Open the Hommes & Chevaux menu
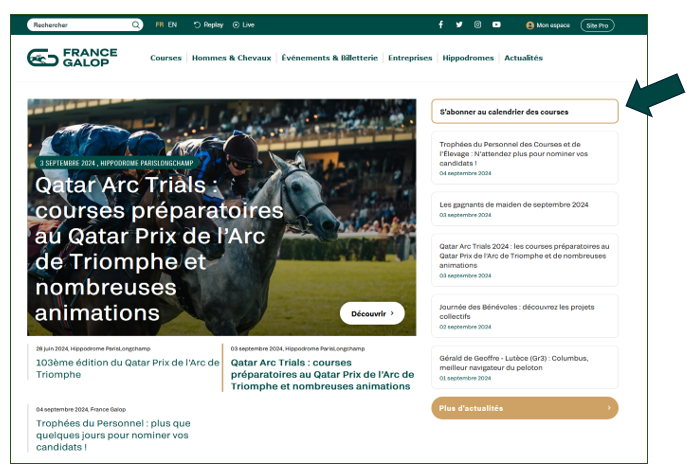The height and width of the screenshot is (475, 691). (x=231, y=58)
